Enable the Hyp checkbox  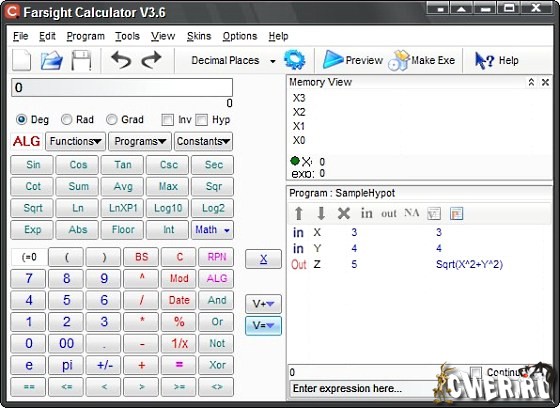(x=201, y=120)
